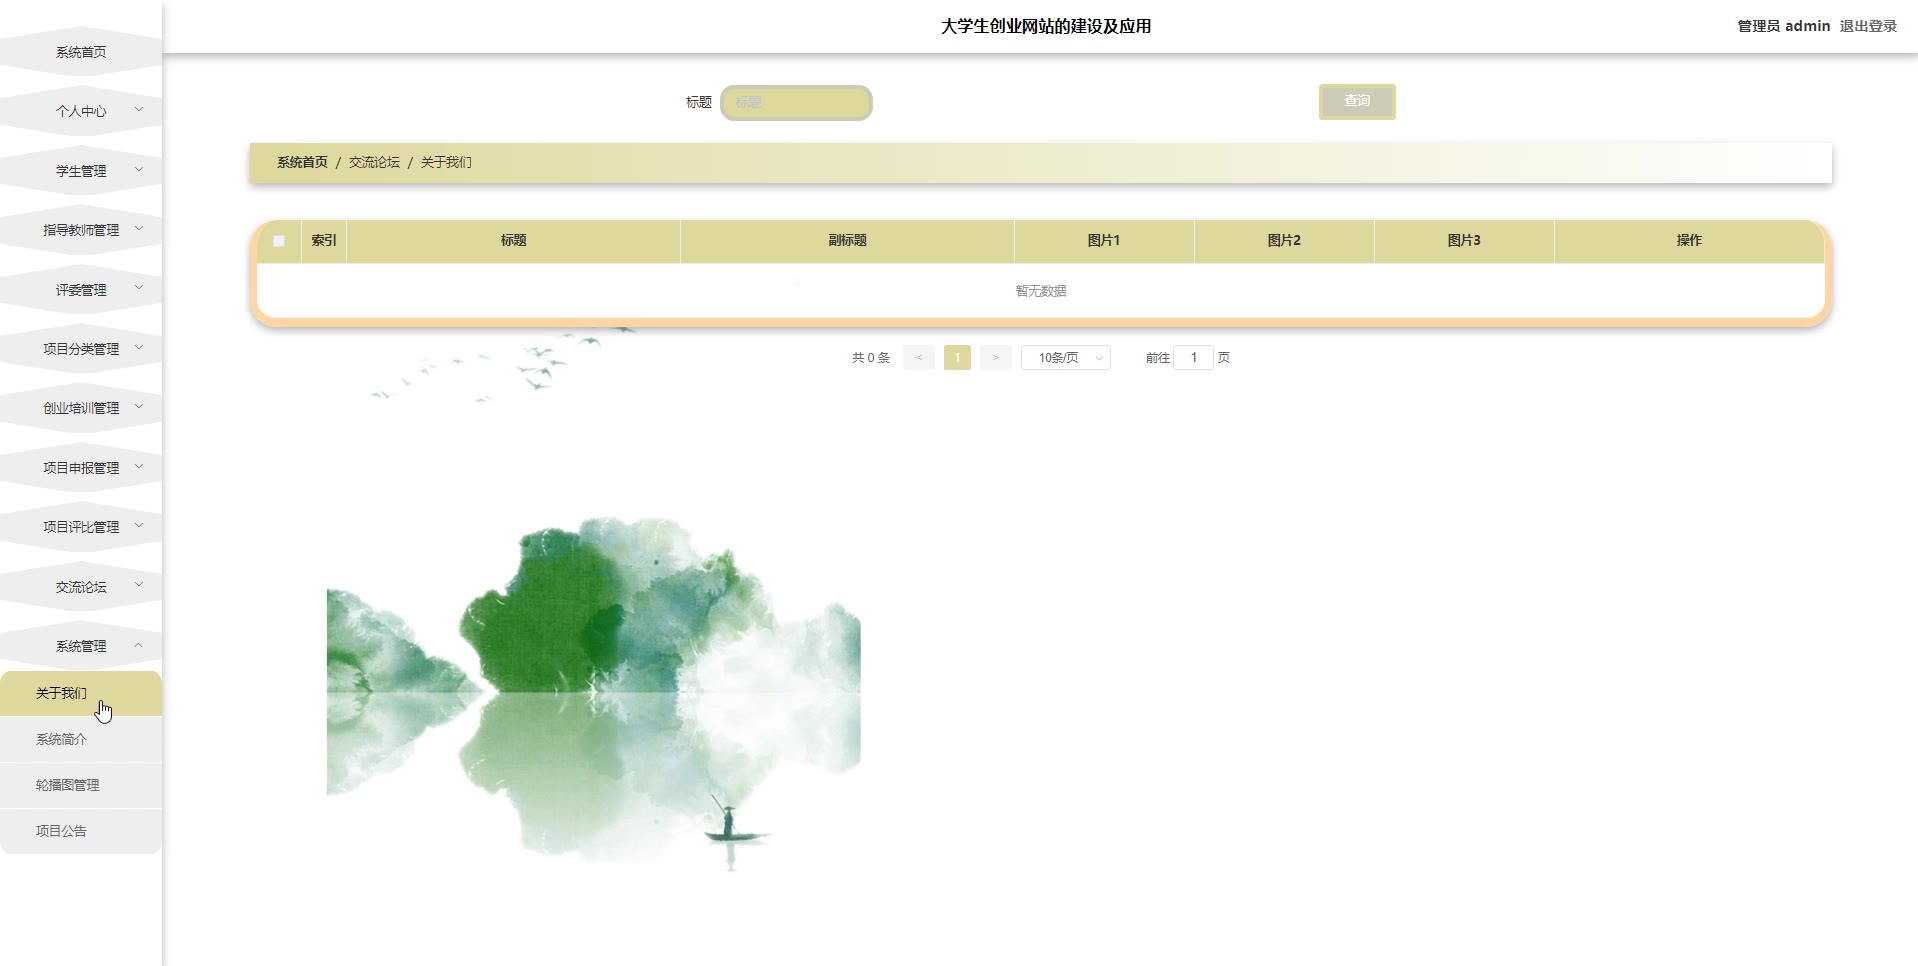Expand the 学生管理 menu
The width and height of the screenshot is (1918, 966).
point(81,171)
